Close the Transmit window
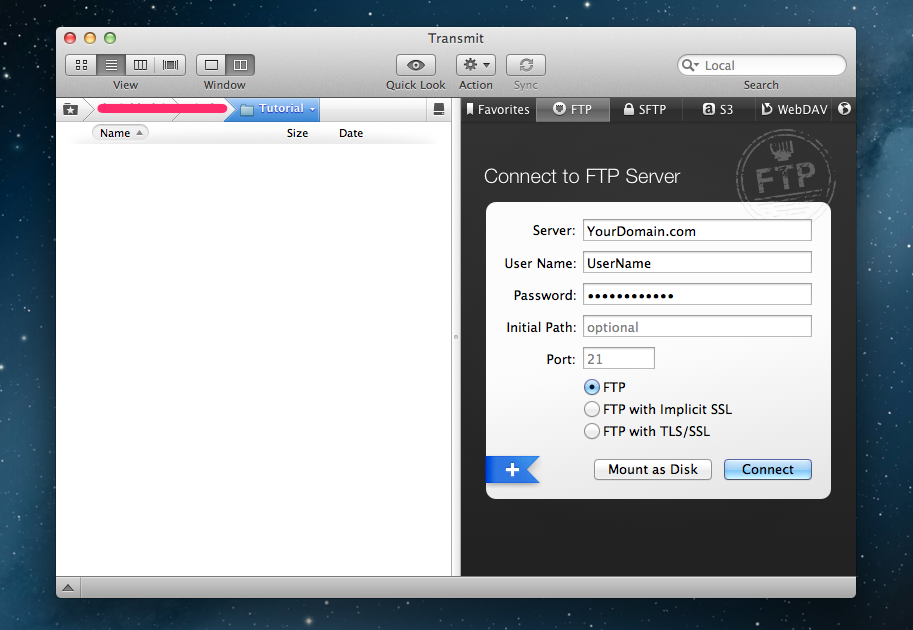913x630 pixels. (70, 38)
